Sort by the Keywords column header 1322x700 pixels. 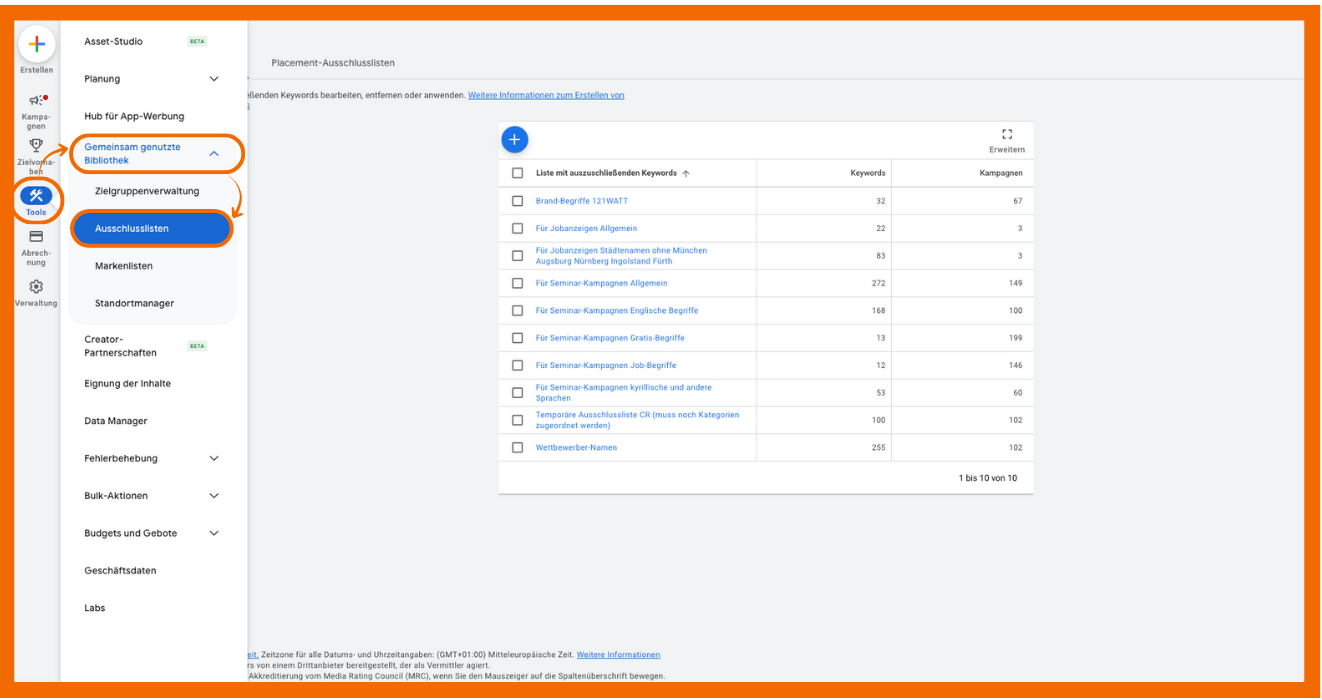coord(867,173)
